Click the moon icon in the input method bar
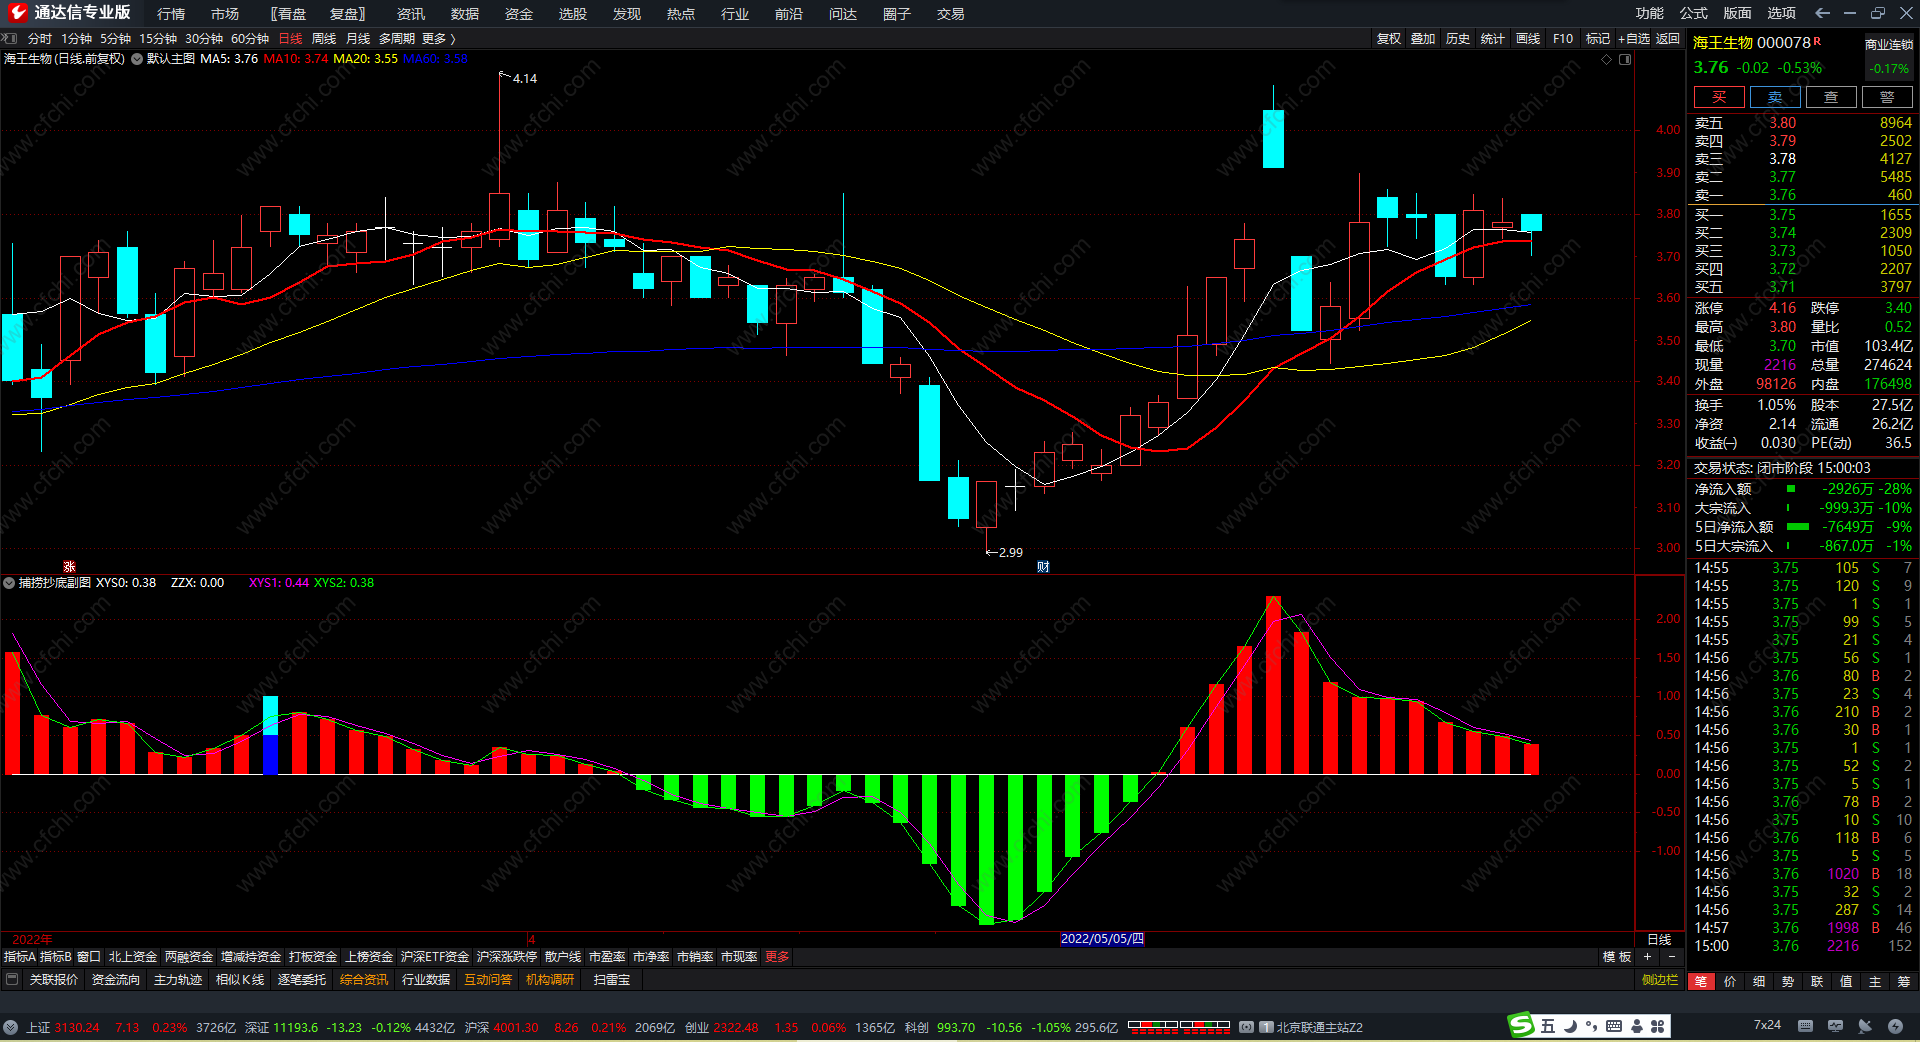This screenshot has width=1920, height=1042. [x=1570, y=1026]
